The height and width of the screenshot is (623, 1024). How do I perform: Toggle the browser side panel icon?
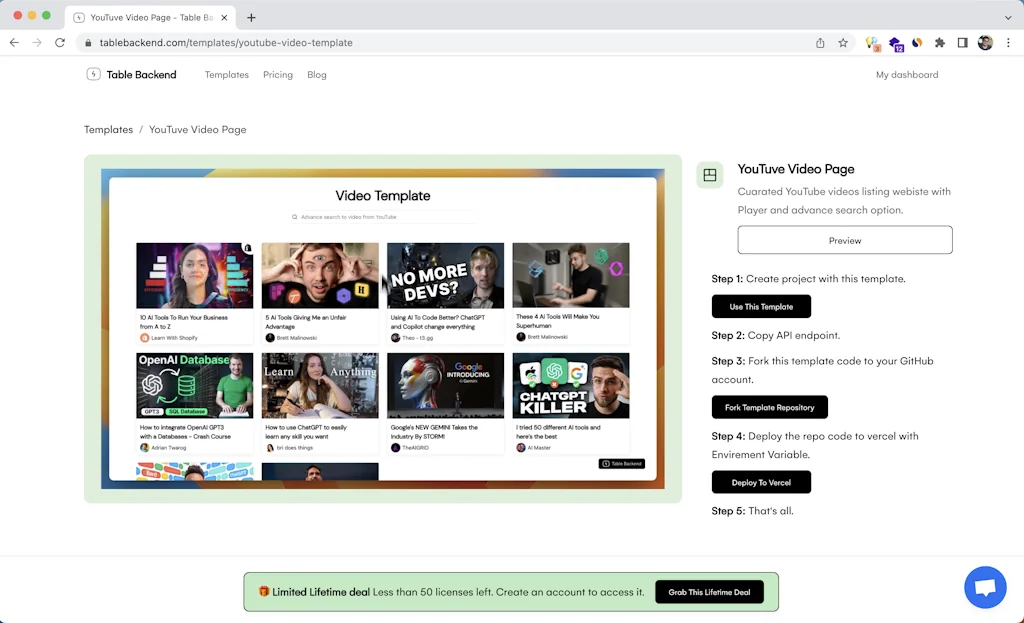[962, 43]
